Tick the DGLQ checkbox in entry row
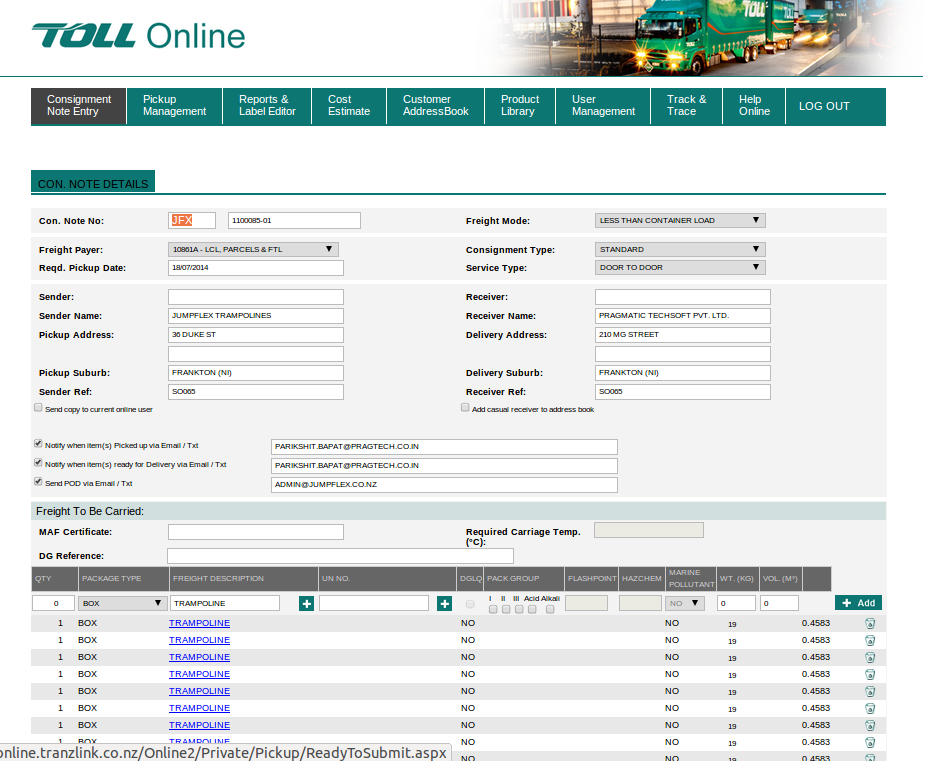 click(x=470, y=604)
